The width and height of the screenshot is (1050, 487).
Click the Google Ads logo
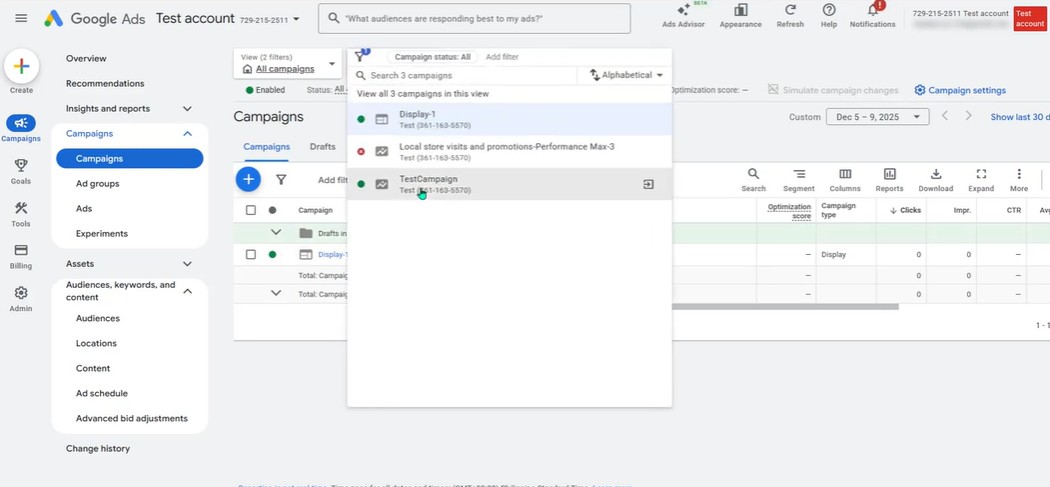click(94, 19)
